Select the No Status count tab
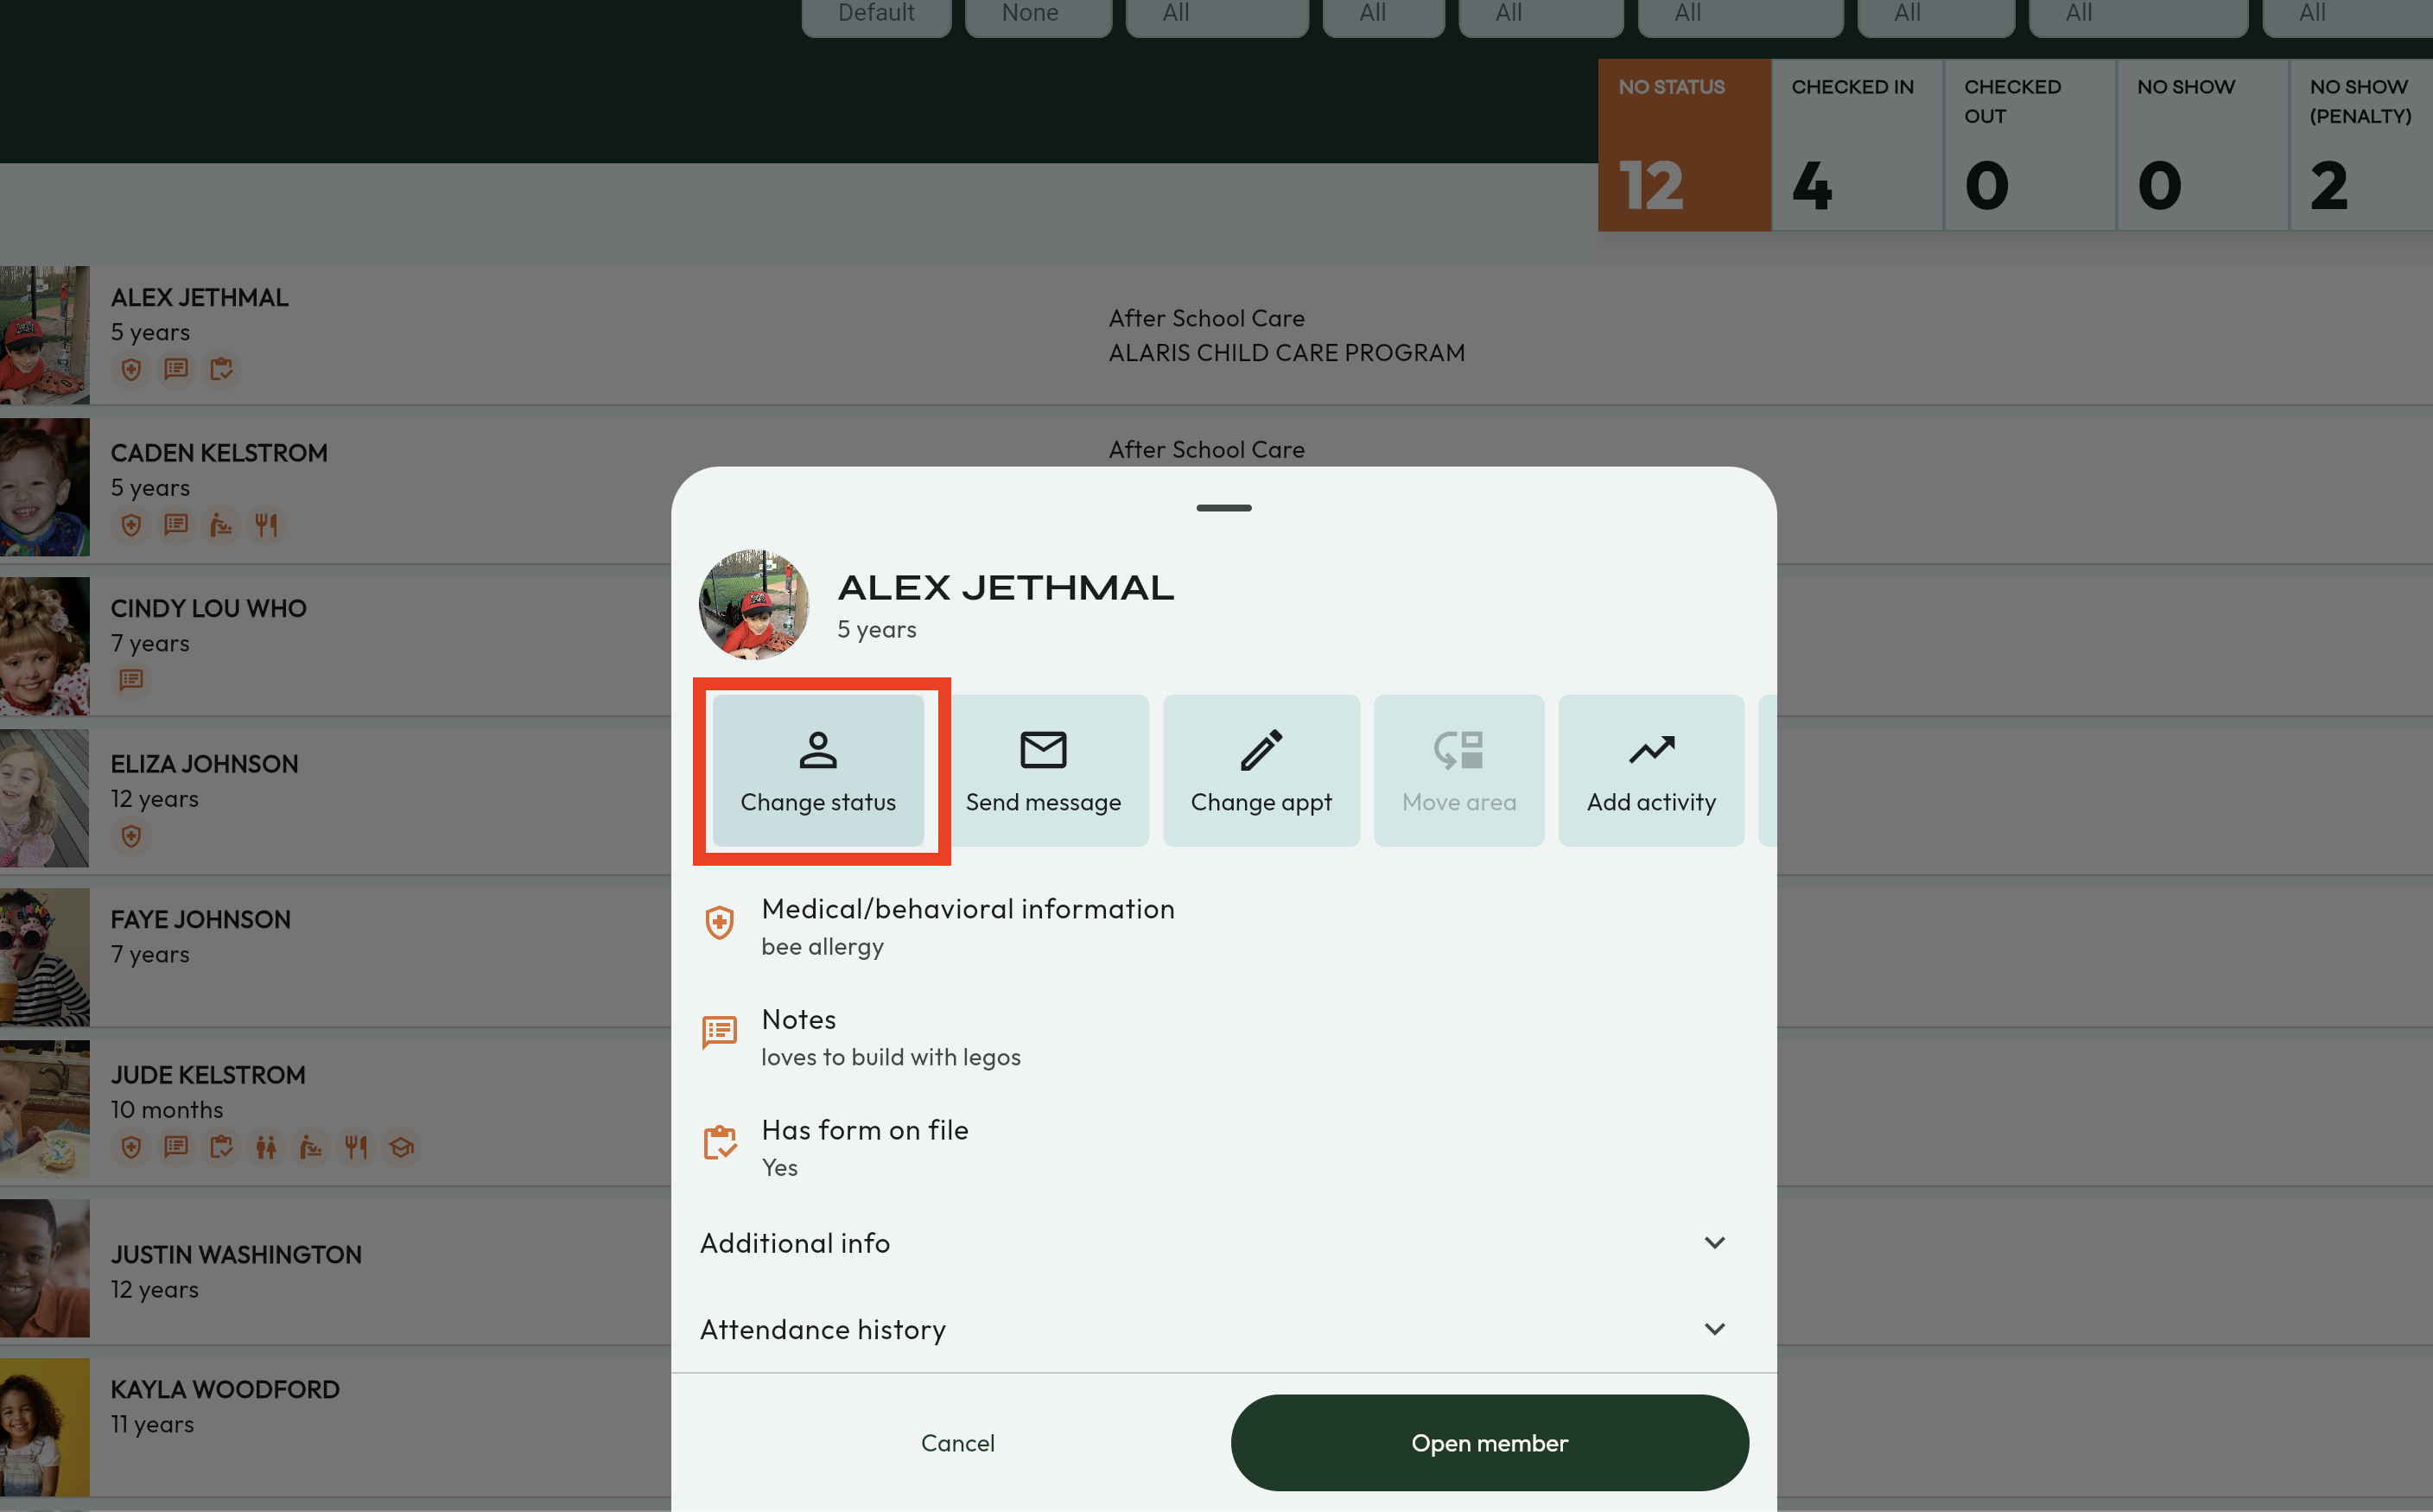The height and width of the screenshot is (1512, 2433). pyautogui.click(x=1683, y=145)
